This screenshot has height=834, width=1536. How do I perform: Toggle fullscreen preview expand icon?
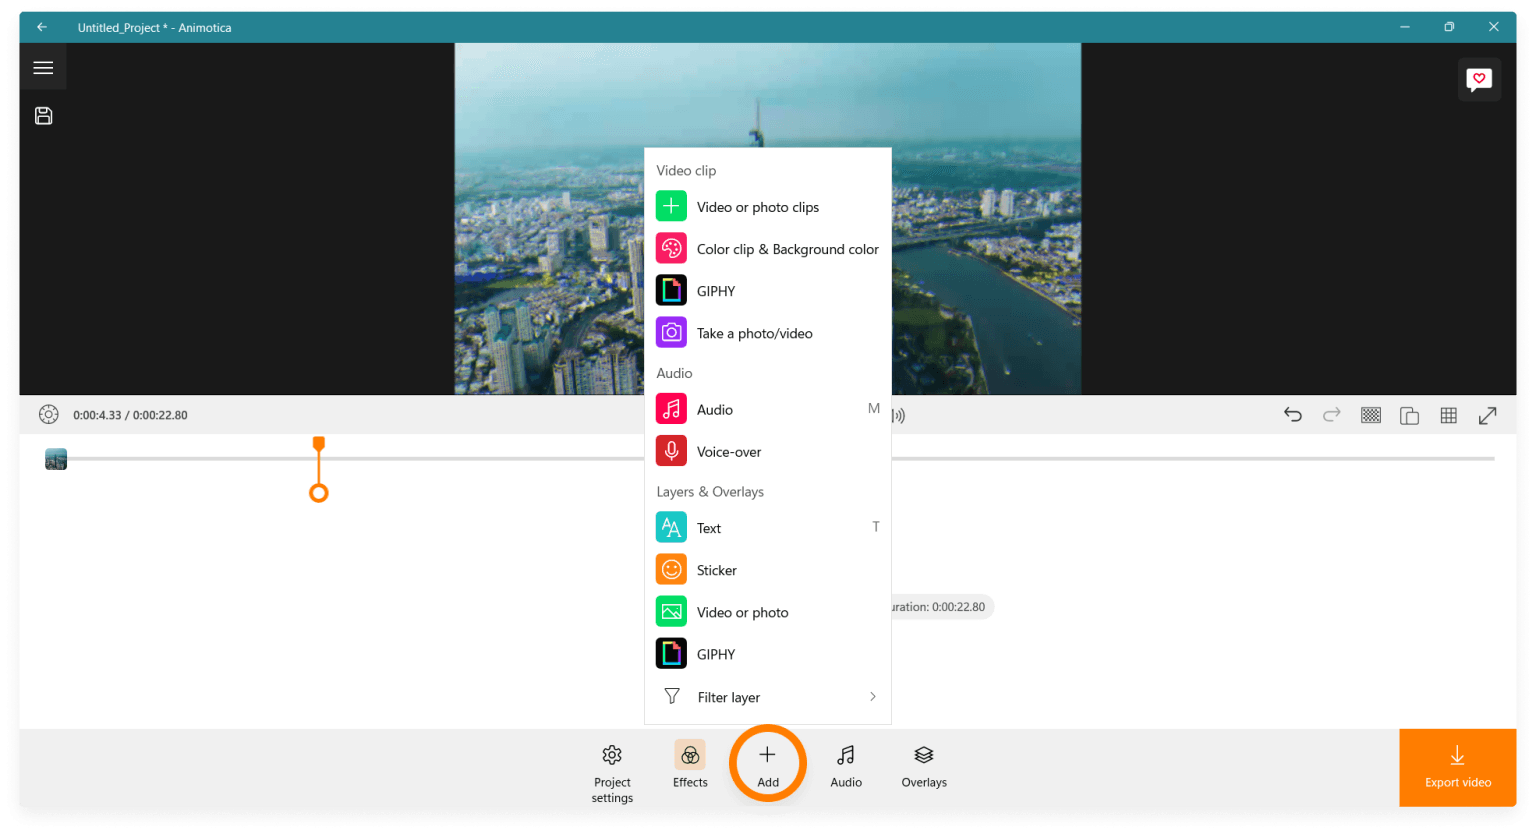(x=1487, y=415)
